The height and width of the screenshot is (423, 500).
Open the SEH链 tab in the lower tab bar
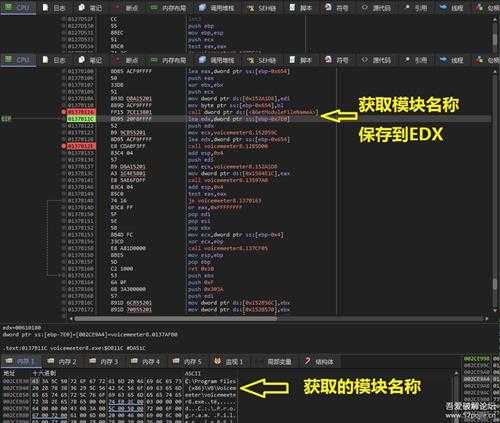coord(262,60)
